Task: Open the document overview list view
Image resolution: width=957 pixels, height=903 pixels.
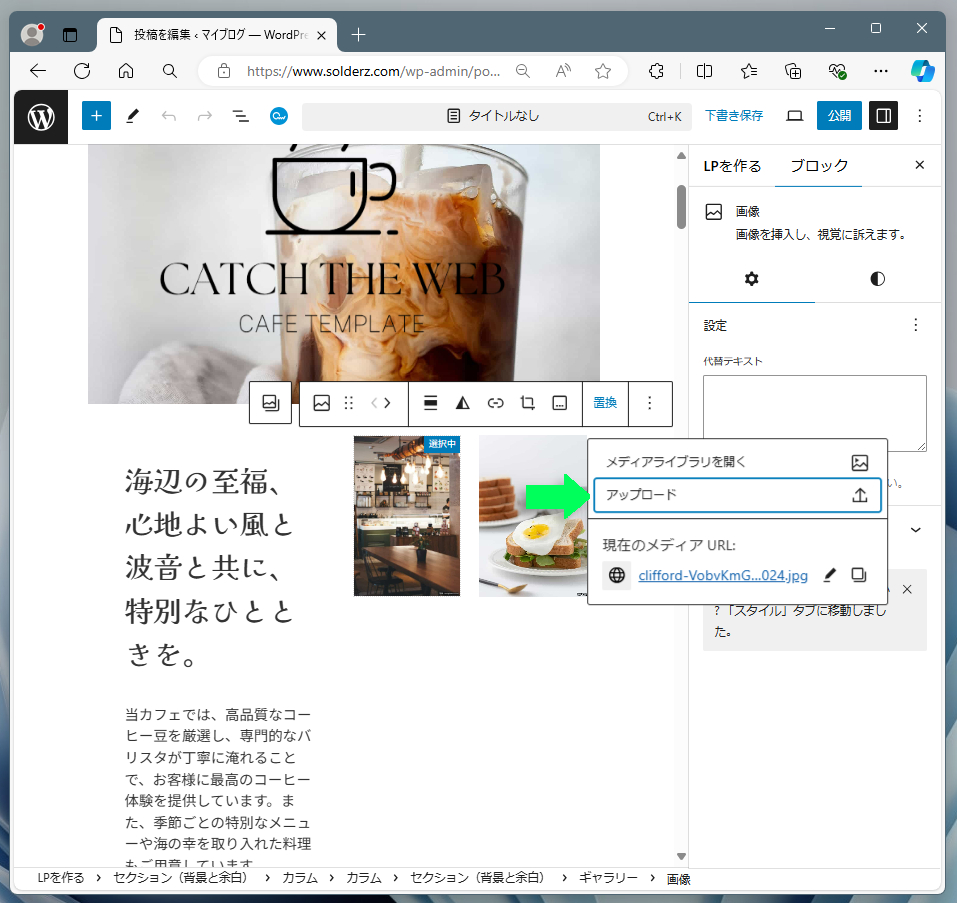Action: coord(241,116)
